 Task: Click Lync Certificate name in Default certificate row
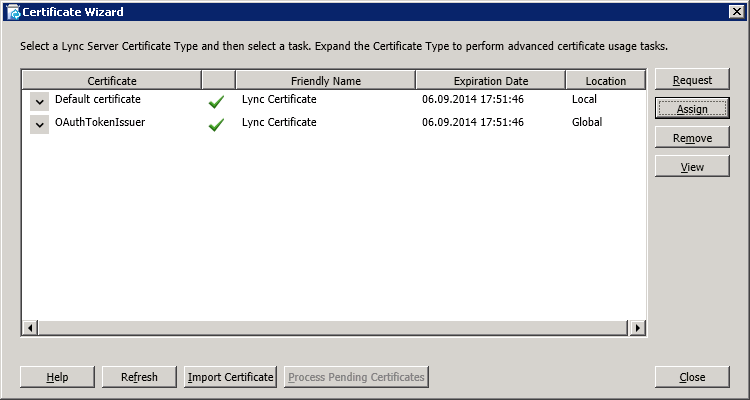[x=279, y=100]
